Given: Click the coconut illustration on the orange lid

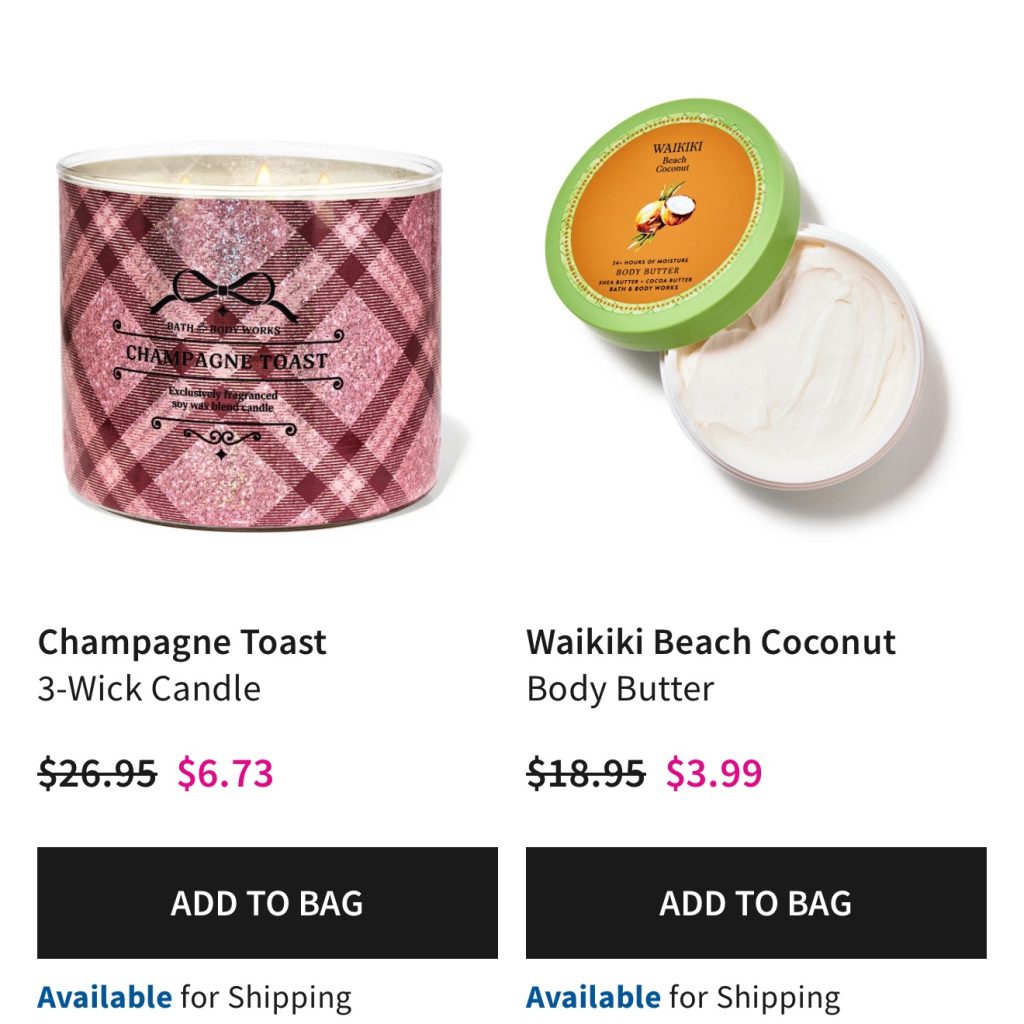Looking at the screenshot, I should tap(664, 214).
